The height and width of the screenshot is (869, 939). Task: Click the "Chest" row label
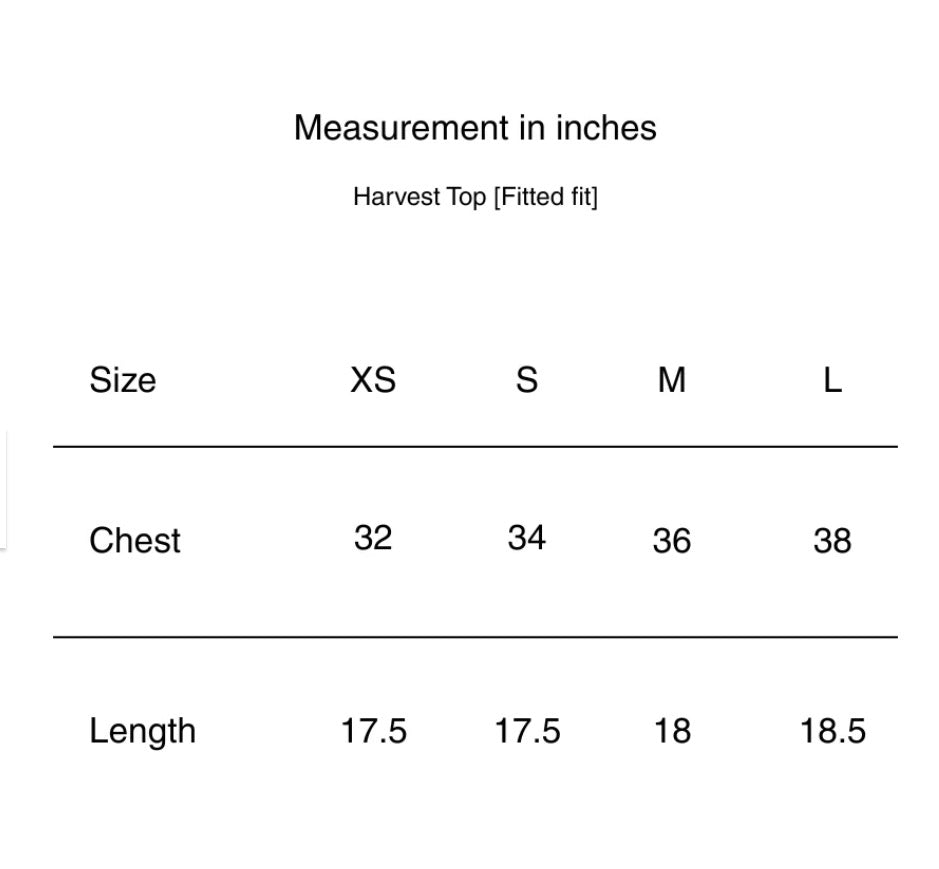click(x=135, y=540)
